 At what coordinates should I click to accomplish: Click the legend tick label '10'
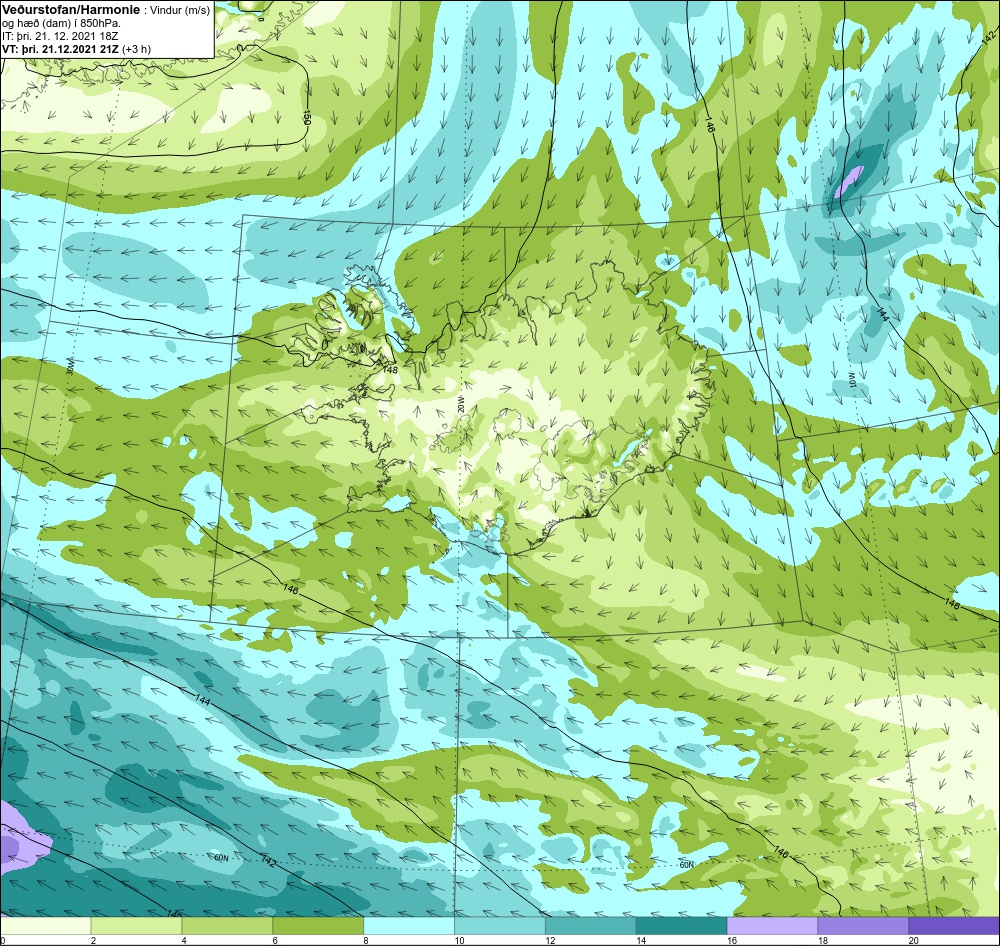(x=459, y=940)
